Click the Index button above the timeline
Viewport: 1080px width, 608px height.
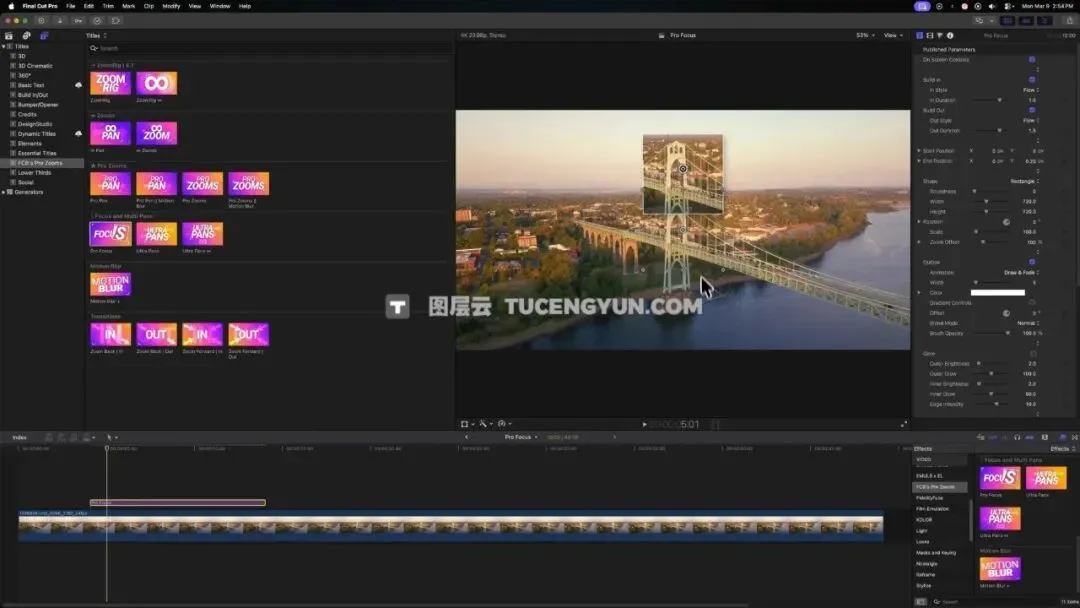20,437
